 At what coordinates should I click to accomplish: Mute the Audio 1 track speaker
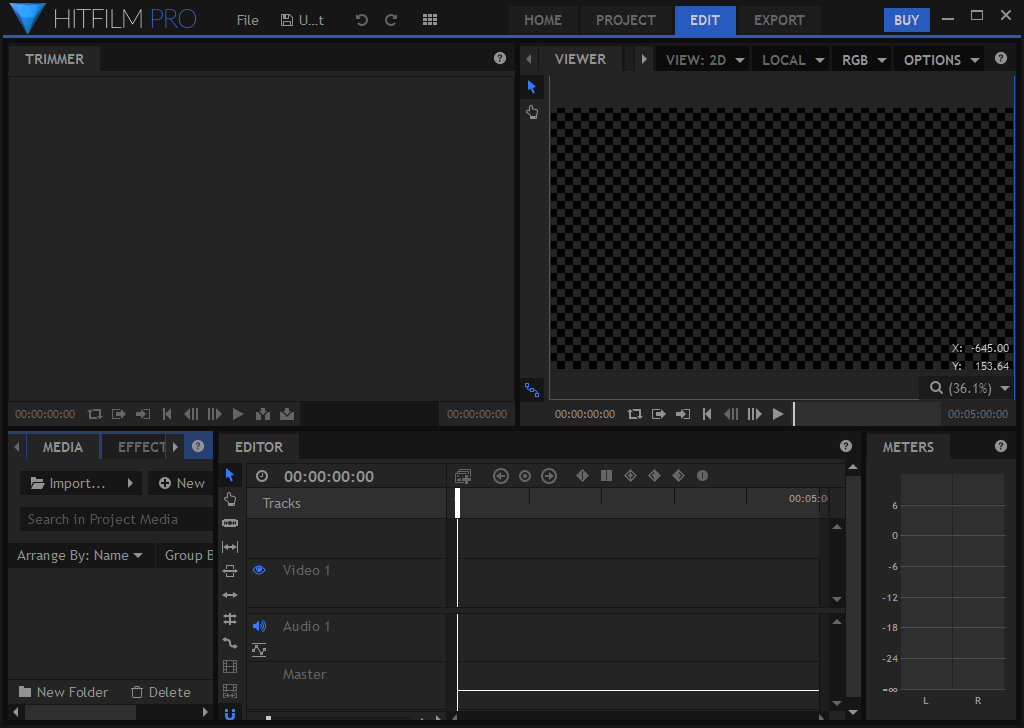tap(259, 626)
